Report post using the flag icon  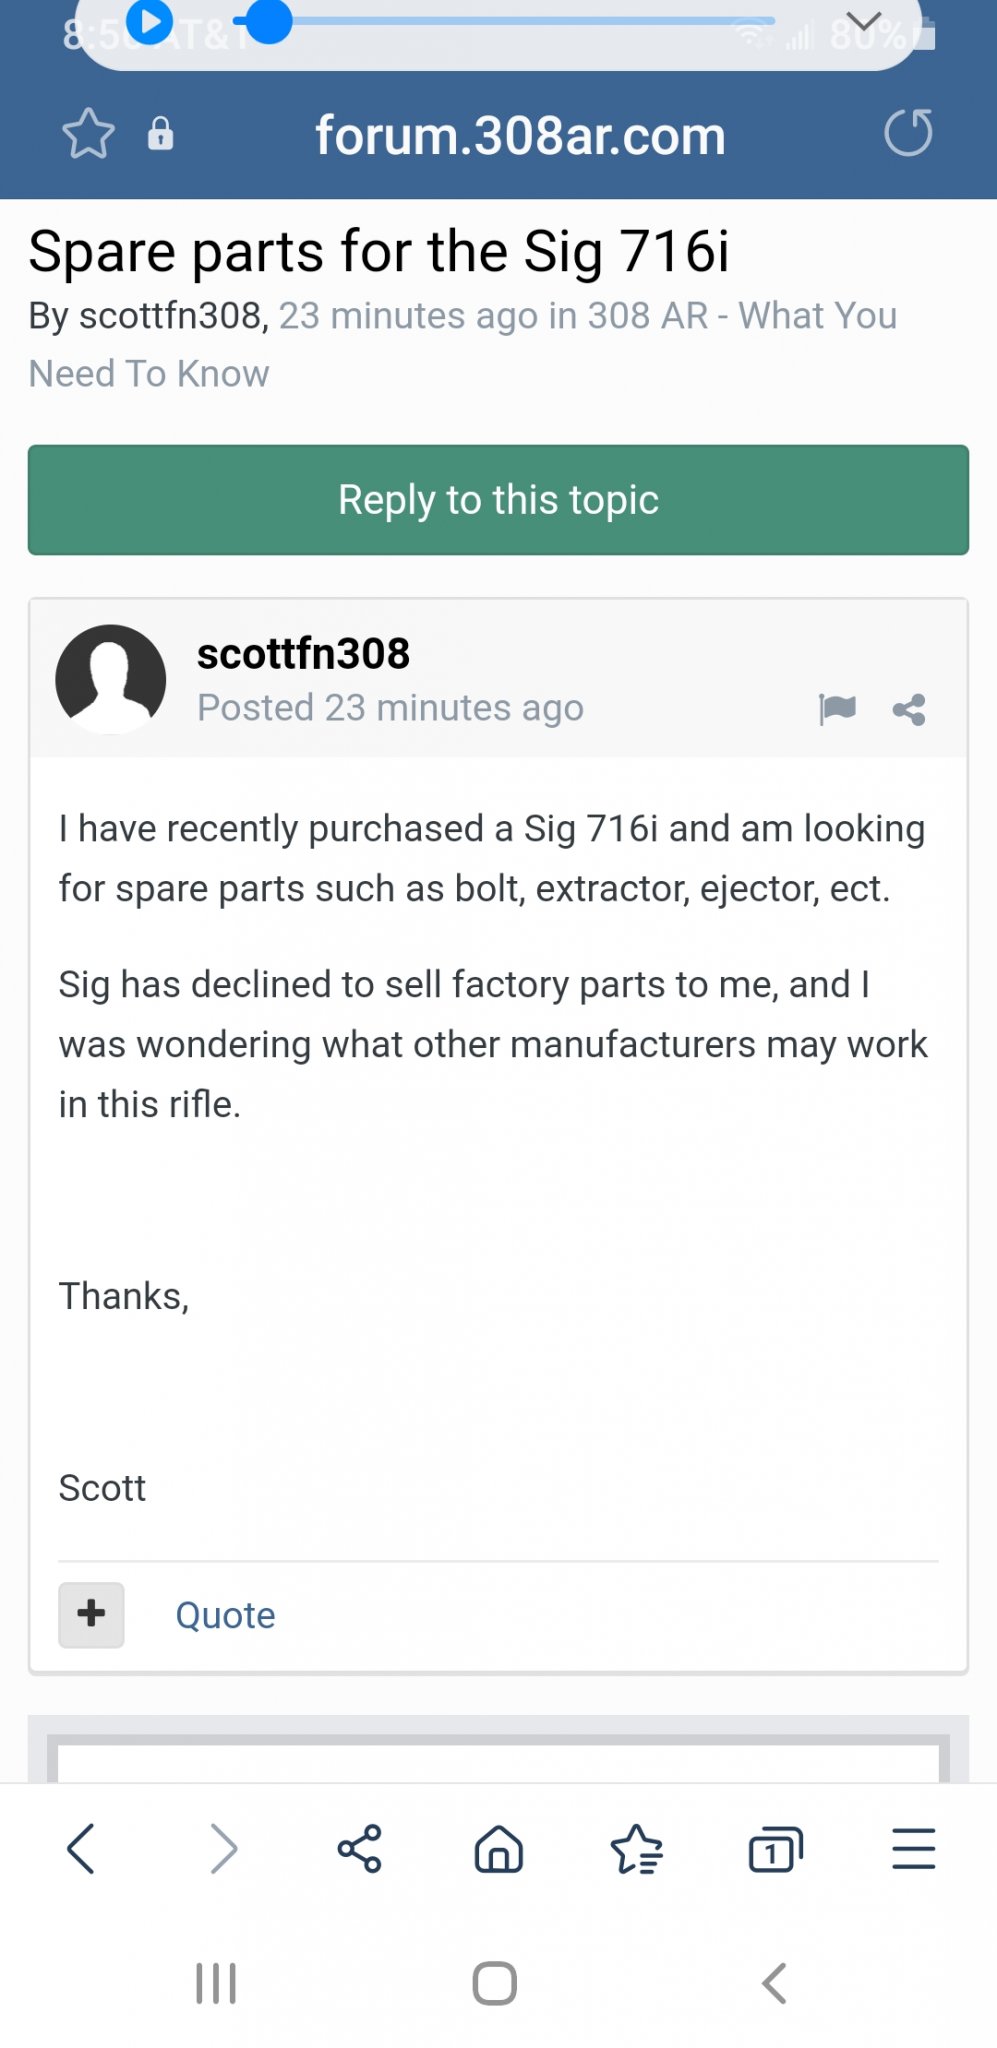click(837, 709)
